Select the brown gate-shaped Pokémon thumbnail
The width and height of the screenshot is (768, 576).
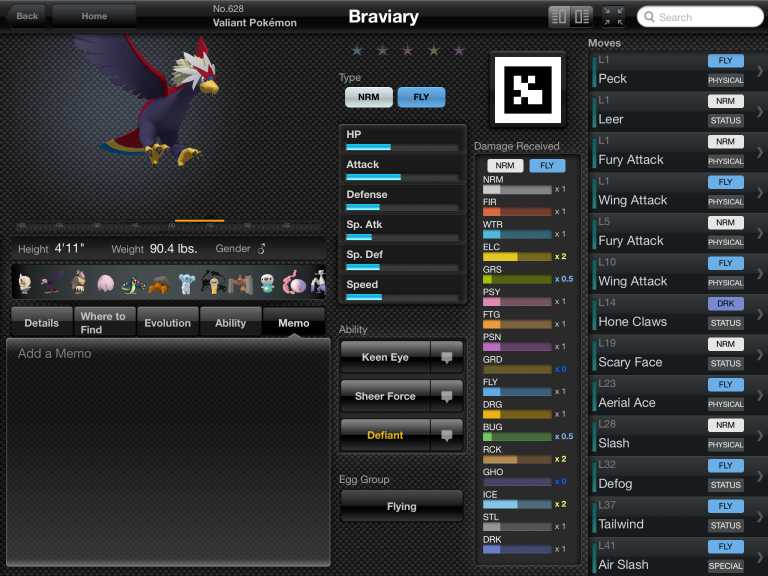pos(240,285)
